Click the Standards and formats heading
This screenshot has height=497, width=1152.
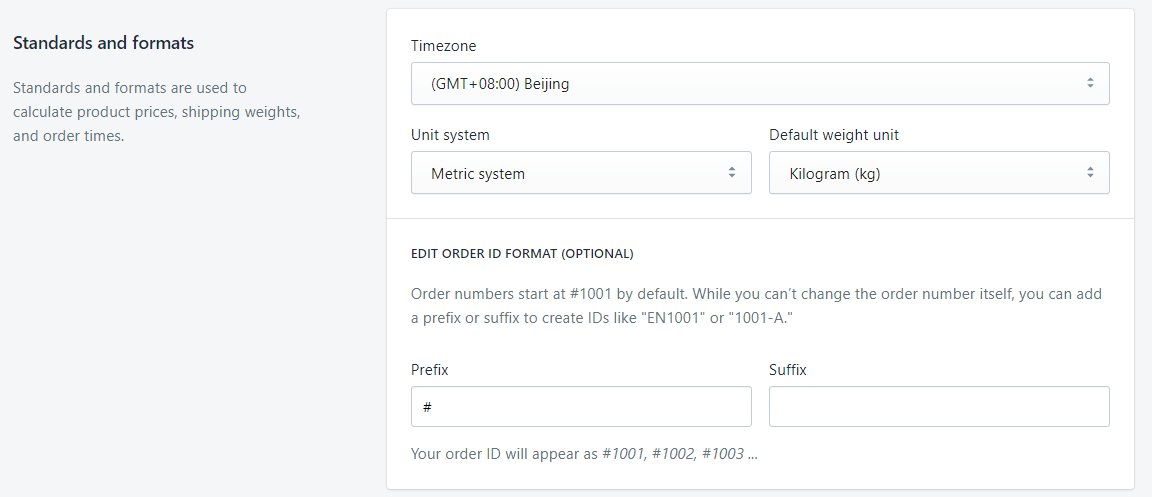click(104, 43)
